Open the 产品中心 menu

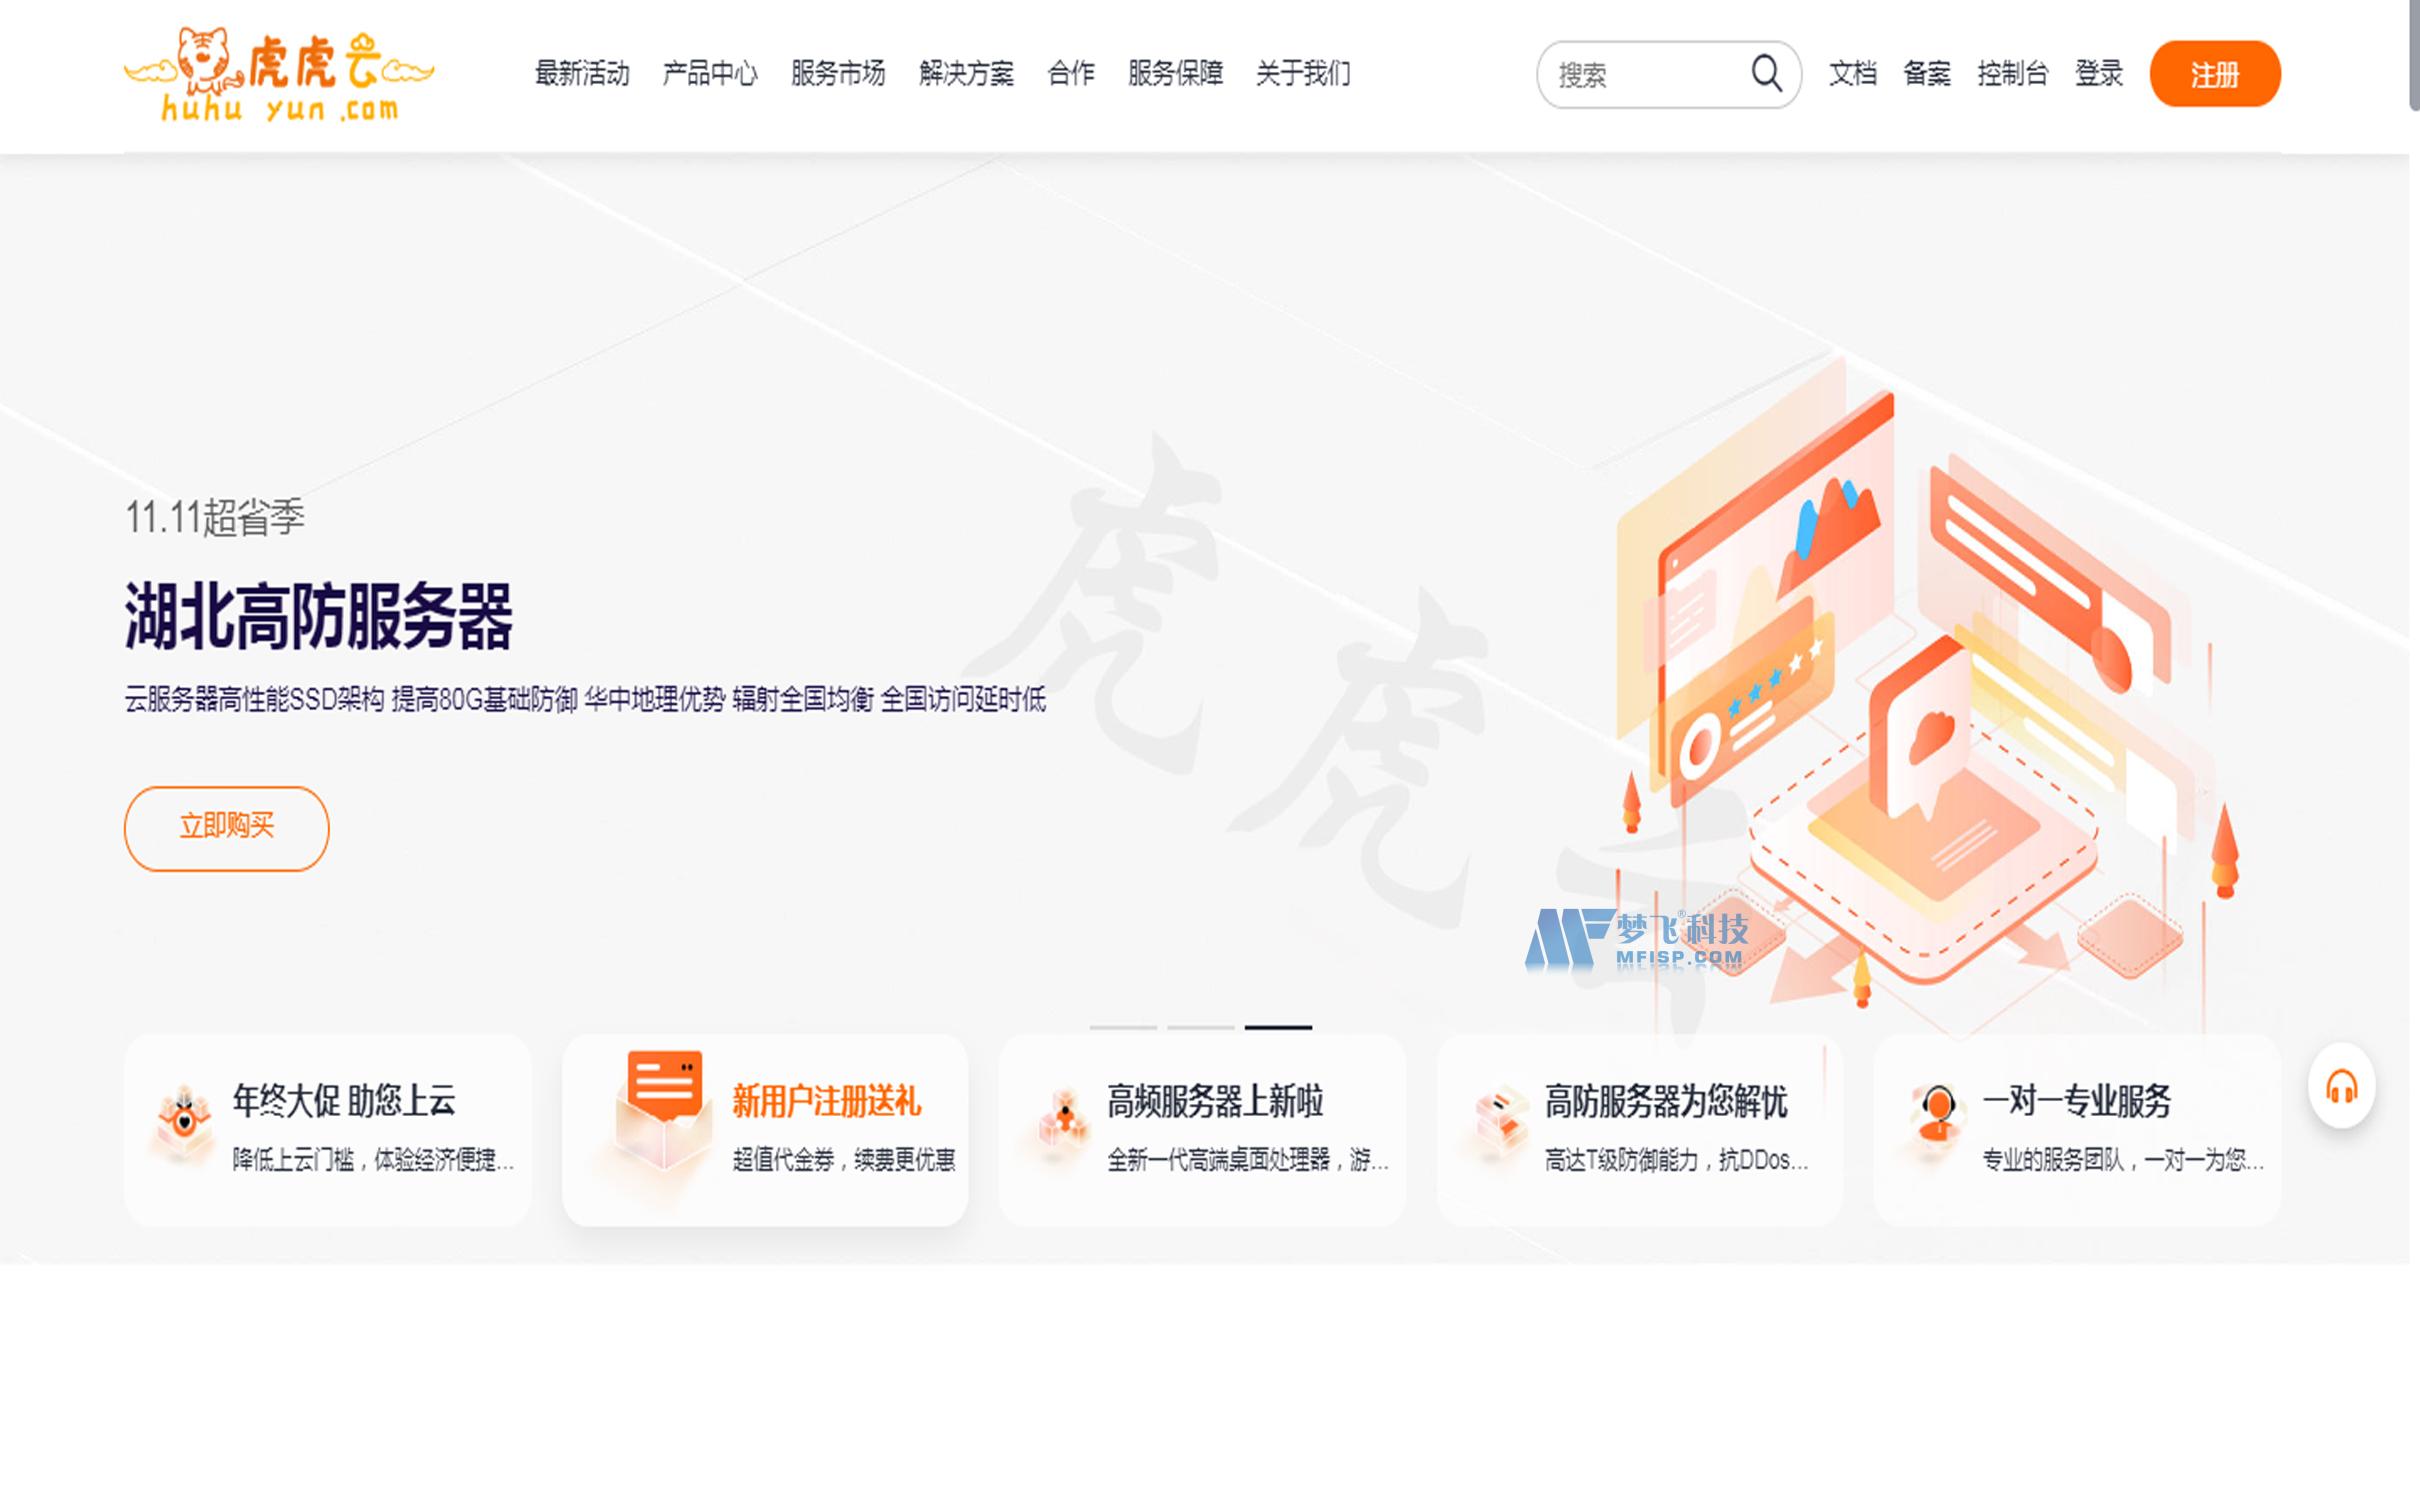tap(709, 73)
